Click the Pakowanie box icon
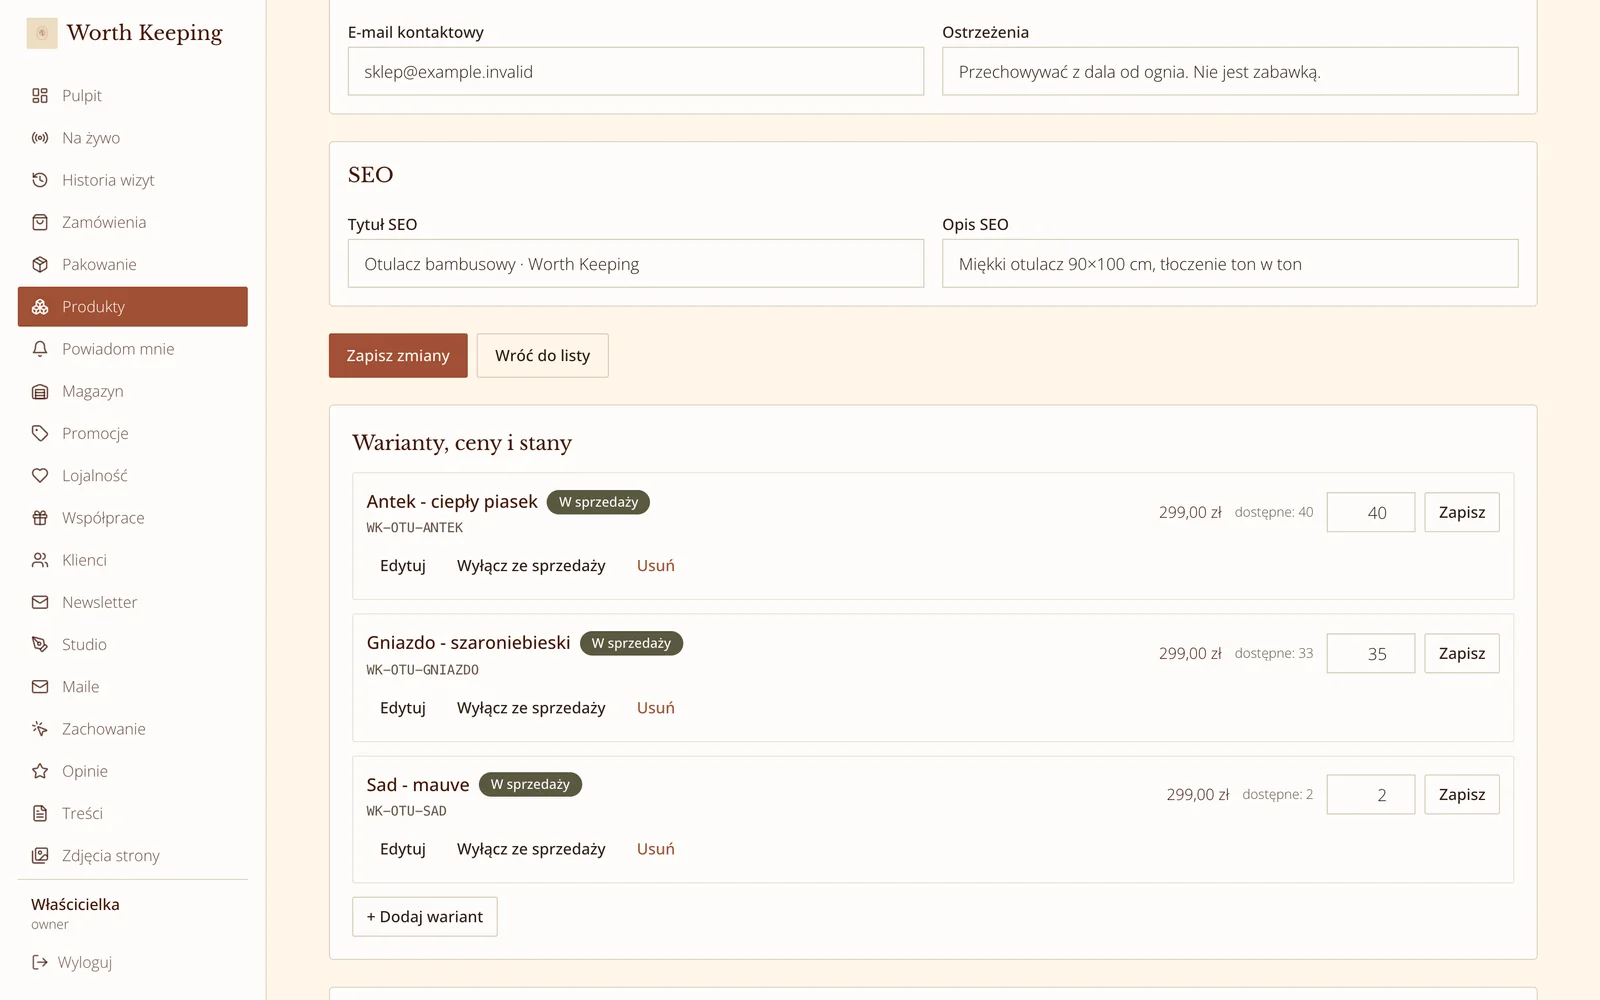The height and width of the screenshot is (1000, 1600). tap(40, 264)
